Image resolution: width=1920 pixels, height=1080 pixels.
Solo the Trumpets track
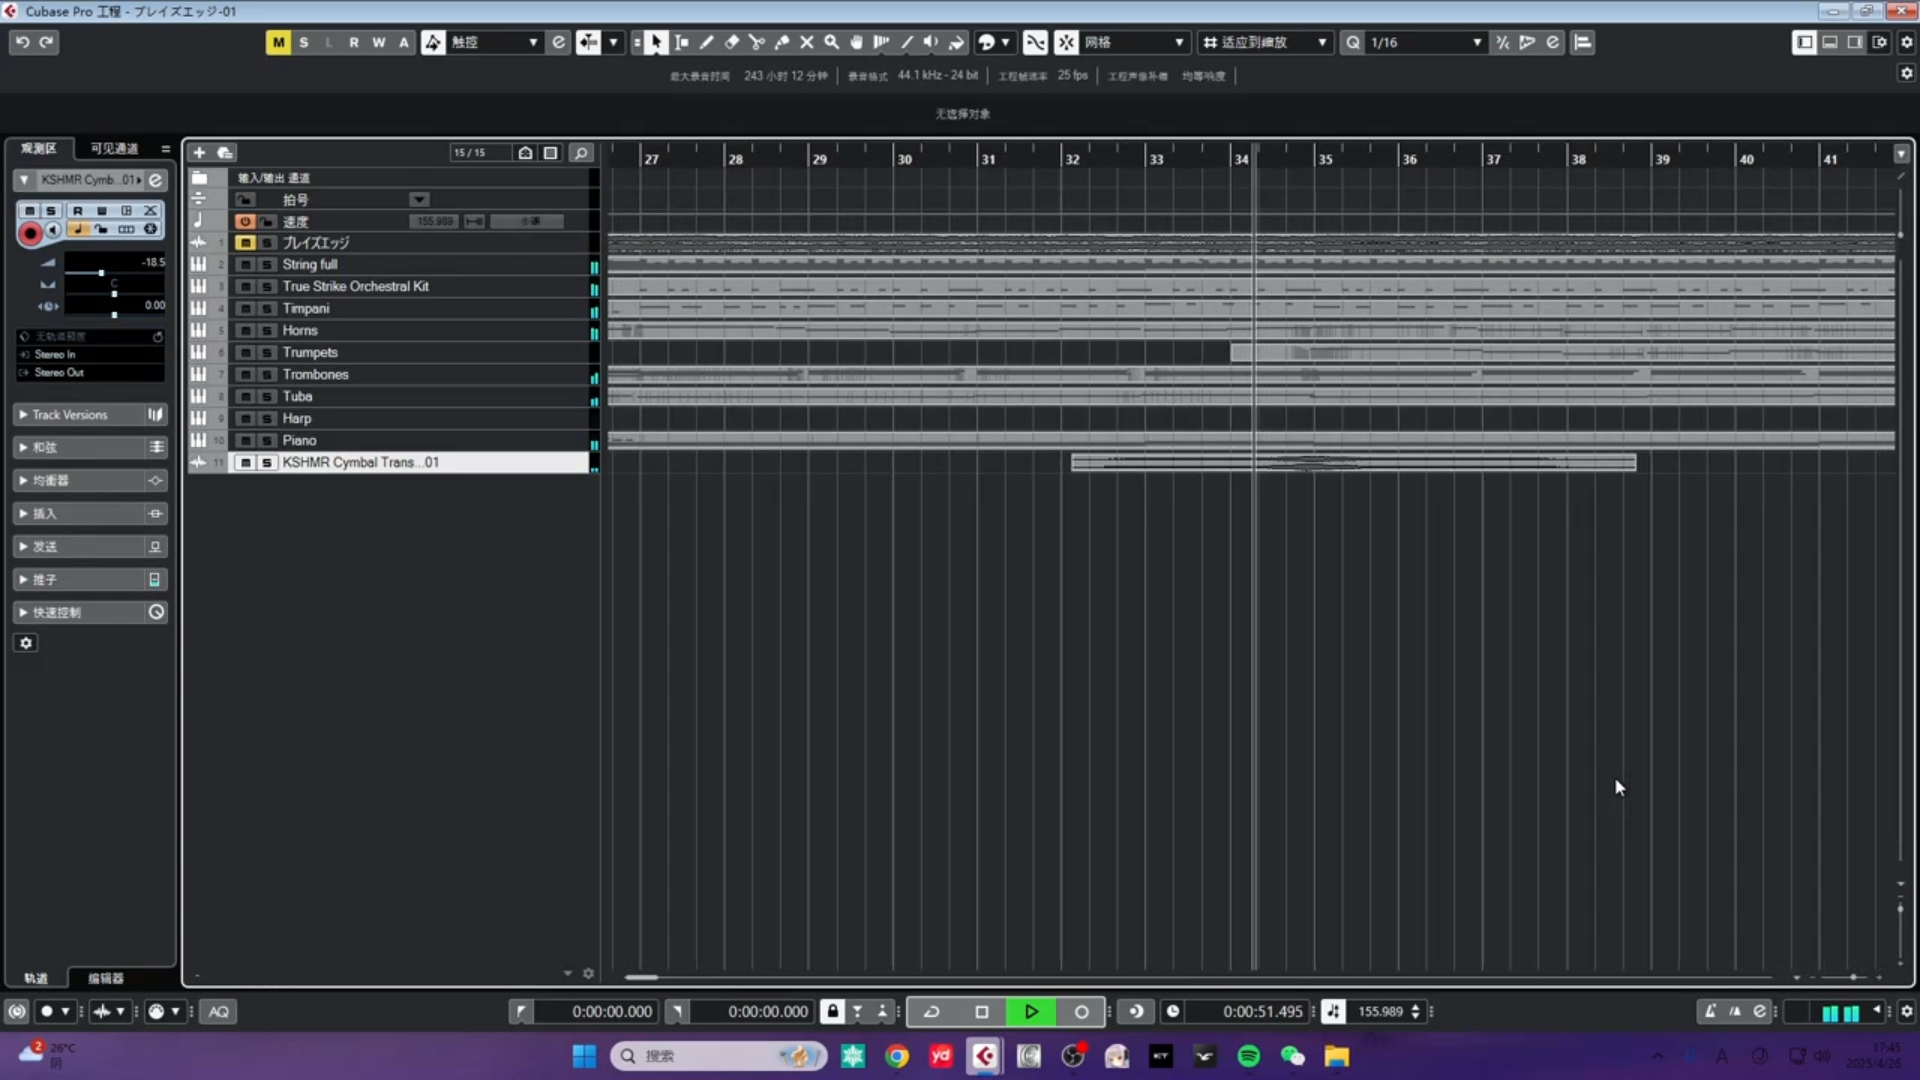[x=267, y=352]
